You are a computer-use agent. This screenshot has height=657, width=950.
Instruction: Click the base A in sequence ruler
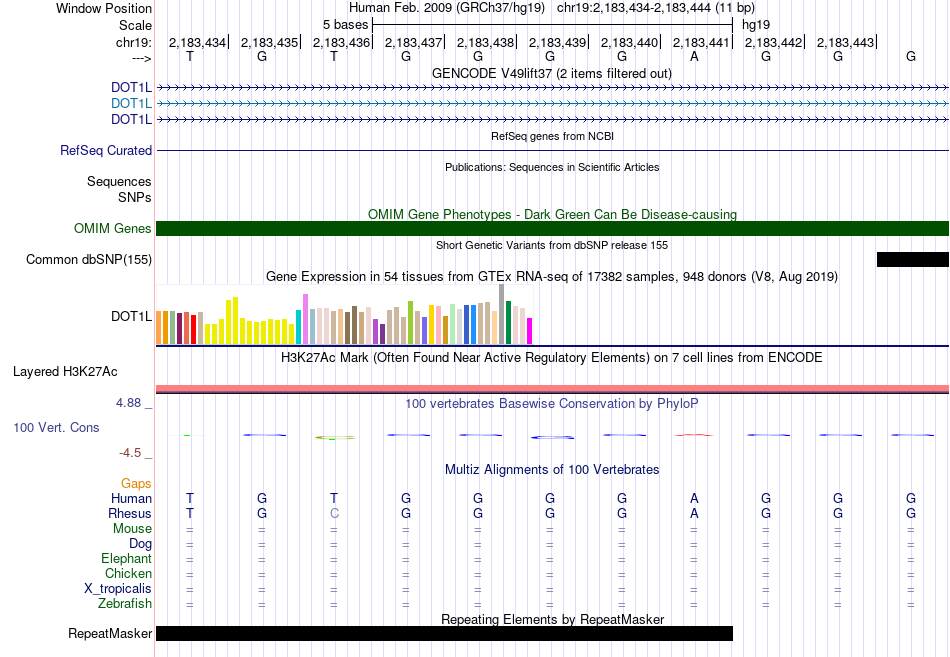point(694,56)
